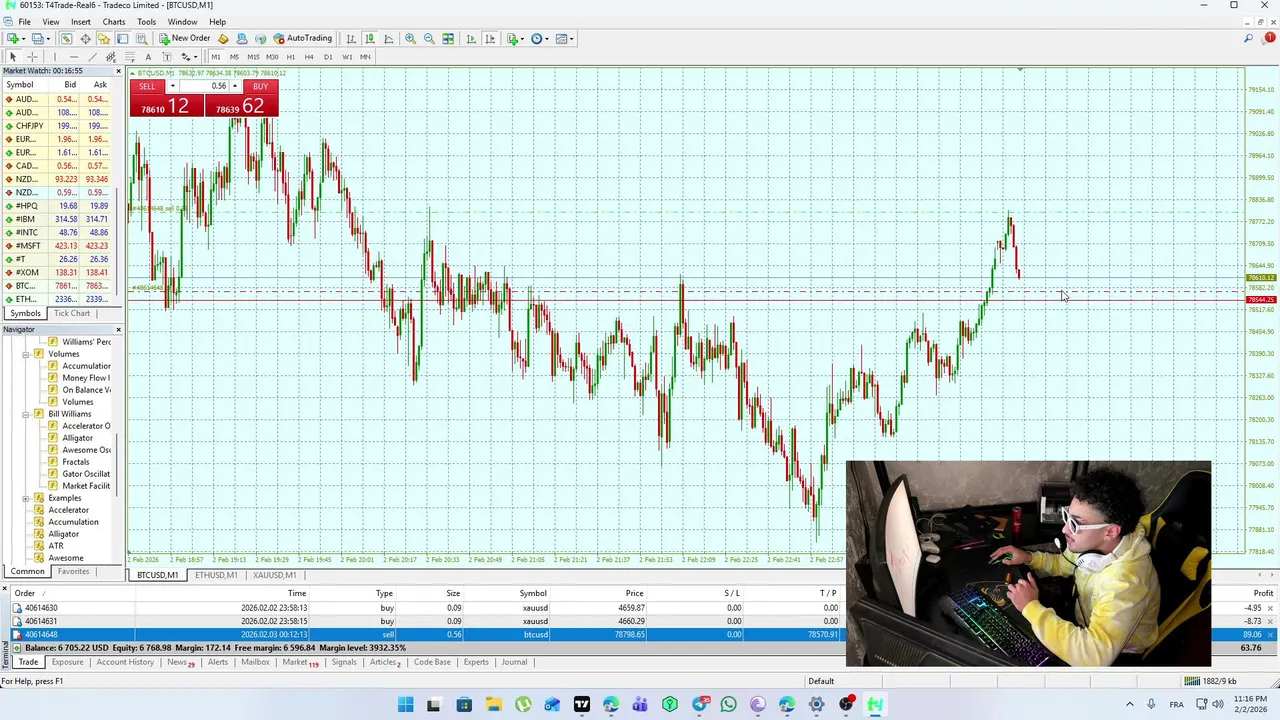Toggle the Market Watch window icon

pos(66,38)
